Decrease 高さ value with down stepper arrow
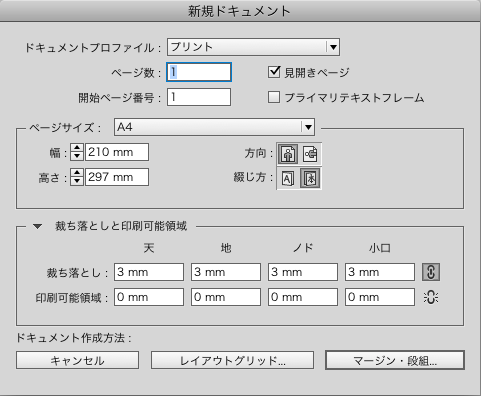 [x=77, y=181]
